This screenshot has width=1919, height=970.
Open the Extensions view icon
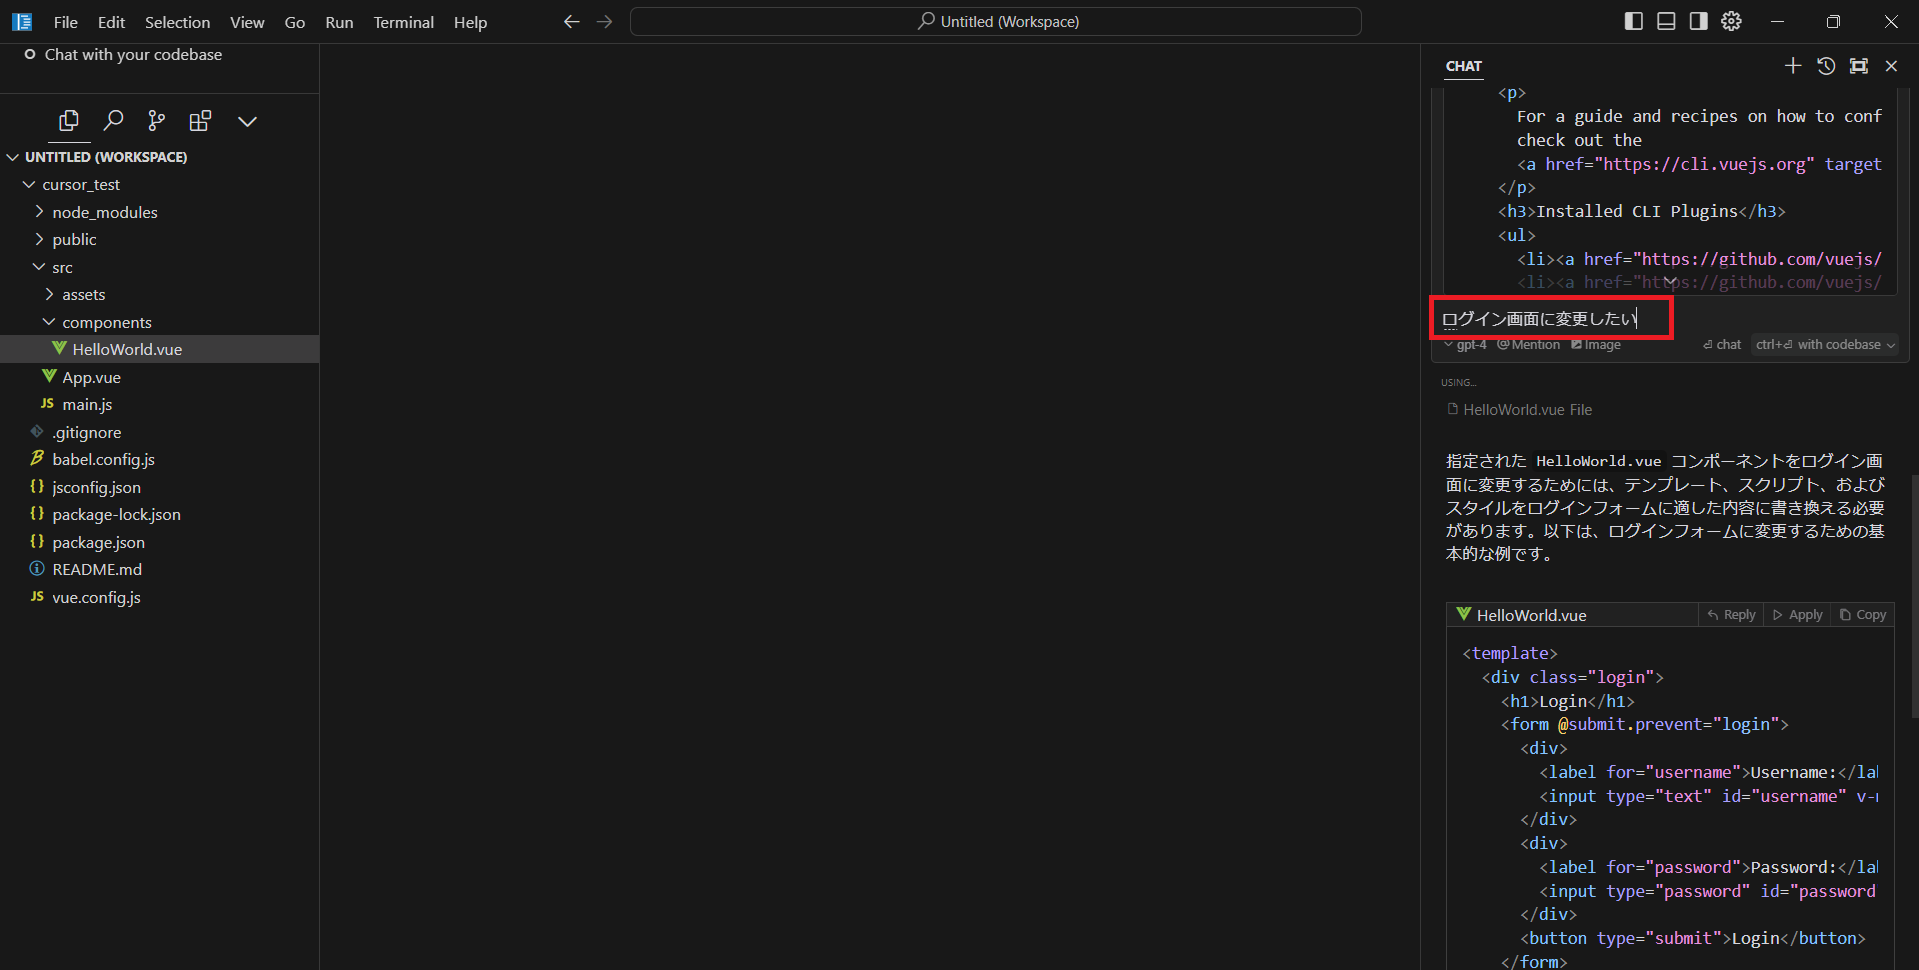[x=200, y=121]
